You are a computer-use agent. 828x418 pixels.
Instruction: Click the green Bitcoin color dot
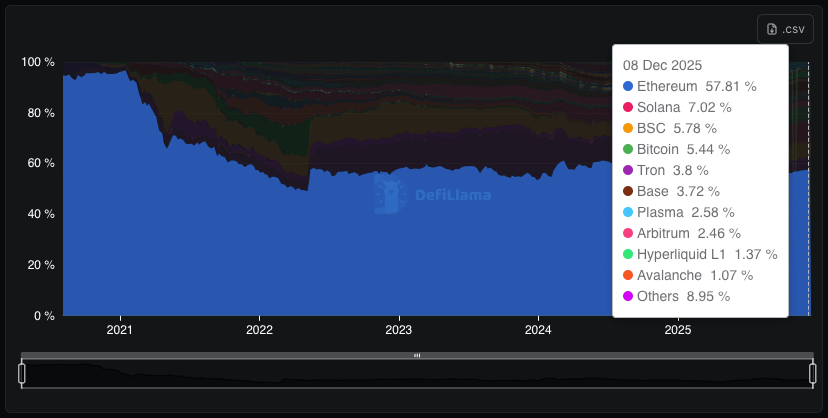(628, 149)
